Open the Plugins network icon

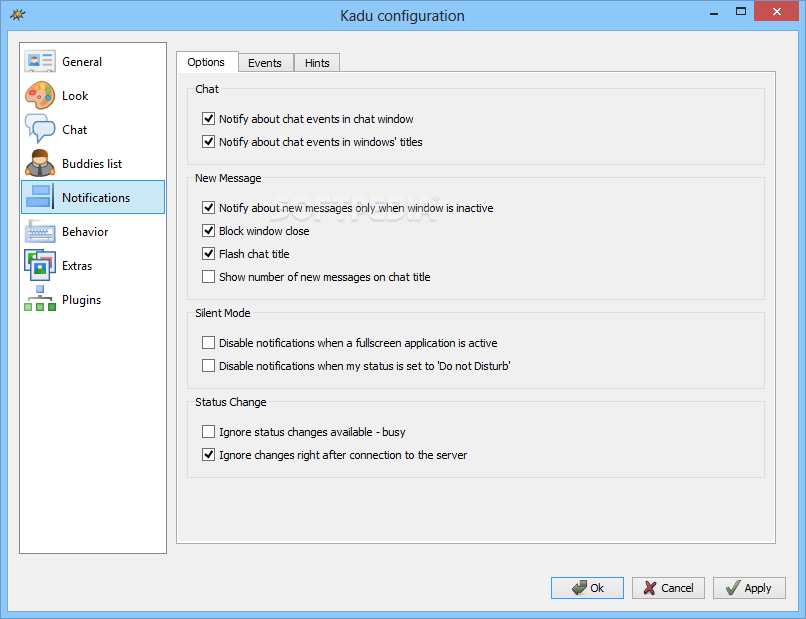pos(40,299)
